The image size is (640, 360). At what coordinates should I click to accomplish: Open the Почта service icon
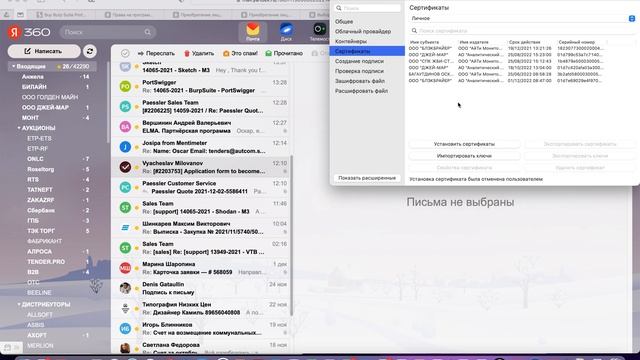253,32
